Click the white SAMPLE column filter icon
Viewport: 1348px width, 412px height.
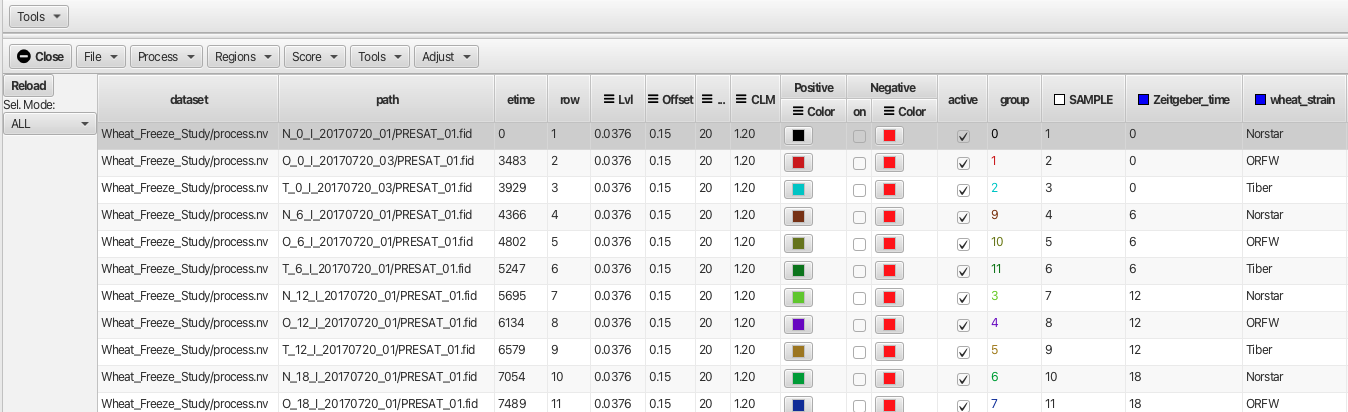point(1059,100)
